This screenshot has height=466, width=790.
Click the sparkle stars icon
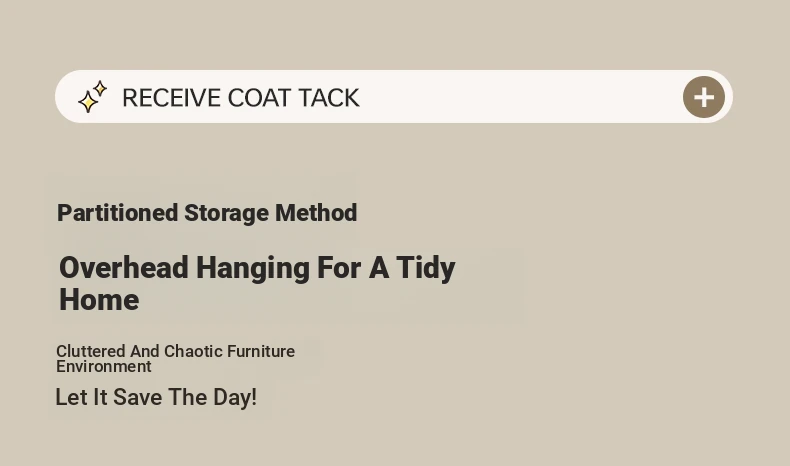point(92,97)
